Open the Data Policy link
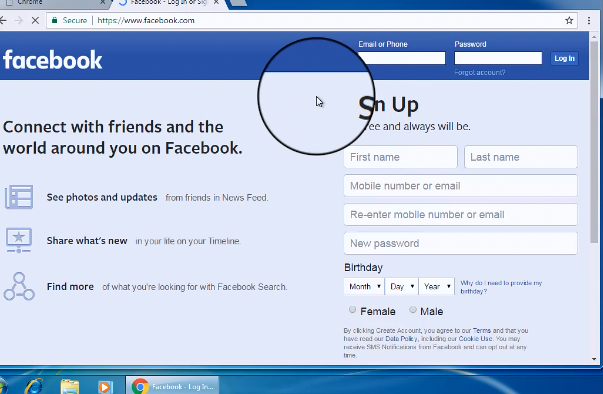 point(401,339)
